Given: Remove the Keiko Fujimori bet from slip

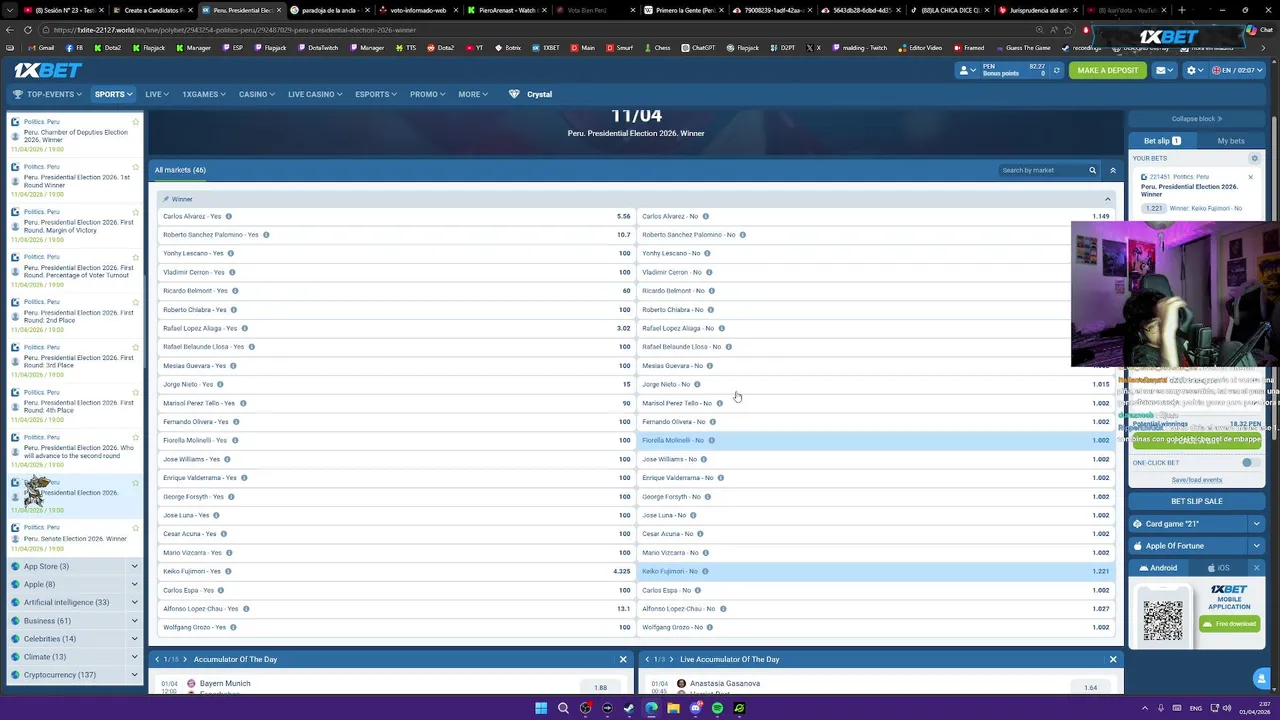Looking at the screenshot, I should (1250, 177).
